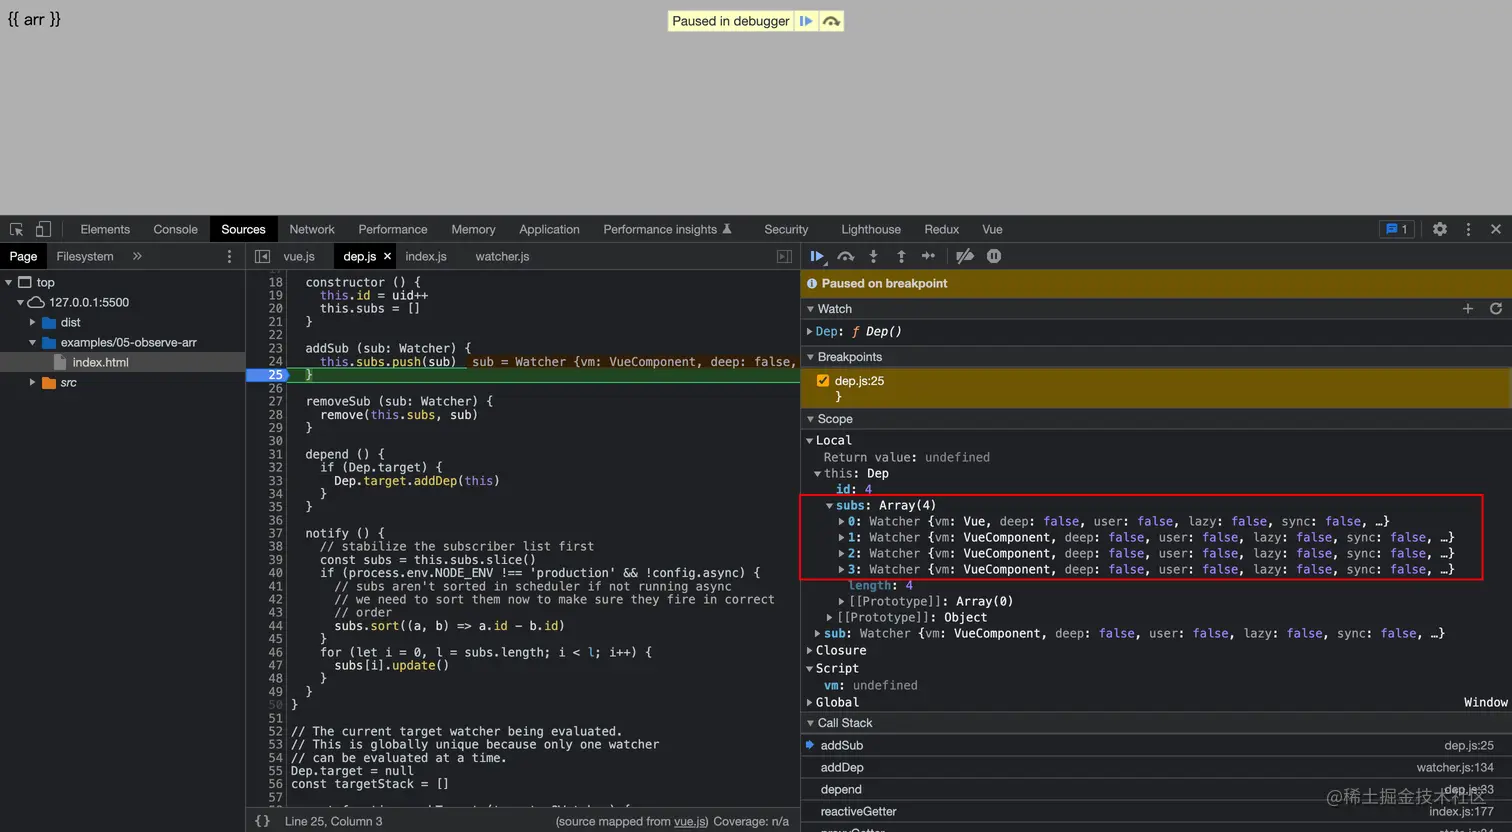This screenshot has height=832, width=1512.
Task: Open the Performance panel
Action: [x=393, y=229]
